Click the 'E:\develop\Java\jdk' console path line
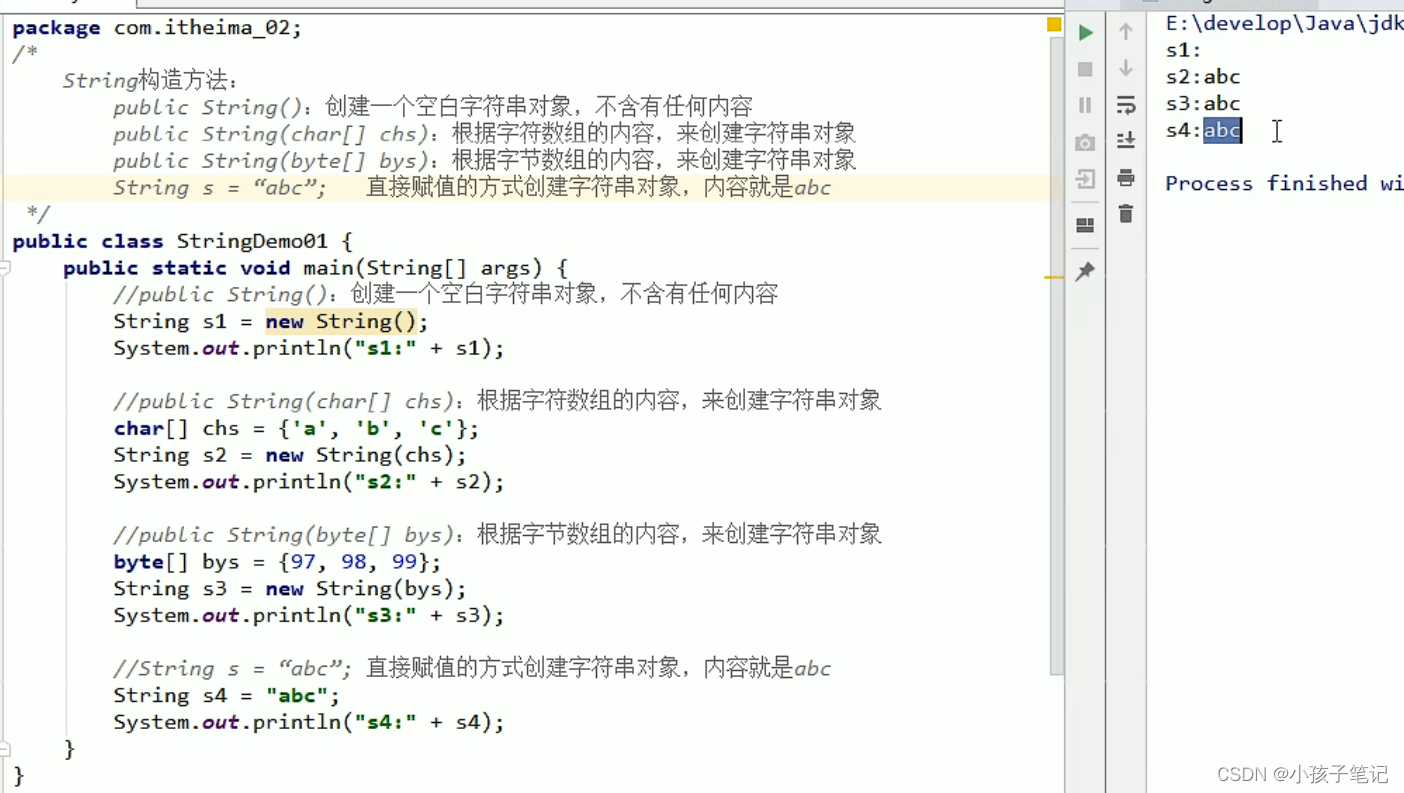The width and height of the screenshot is (1404, 793). [x=1285, y=24]
